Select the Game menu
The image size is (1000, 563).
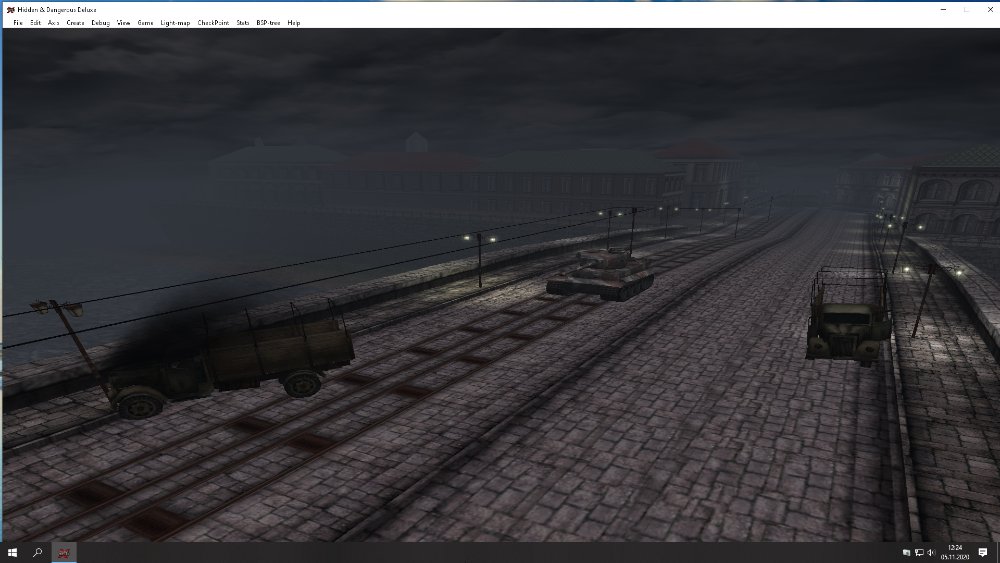tap(145, 22)
